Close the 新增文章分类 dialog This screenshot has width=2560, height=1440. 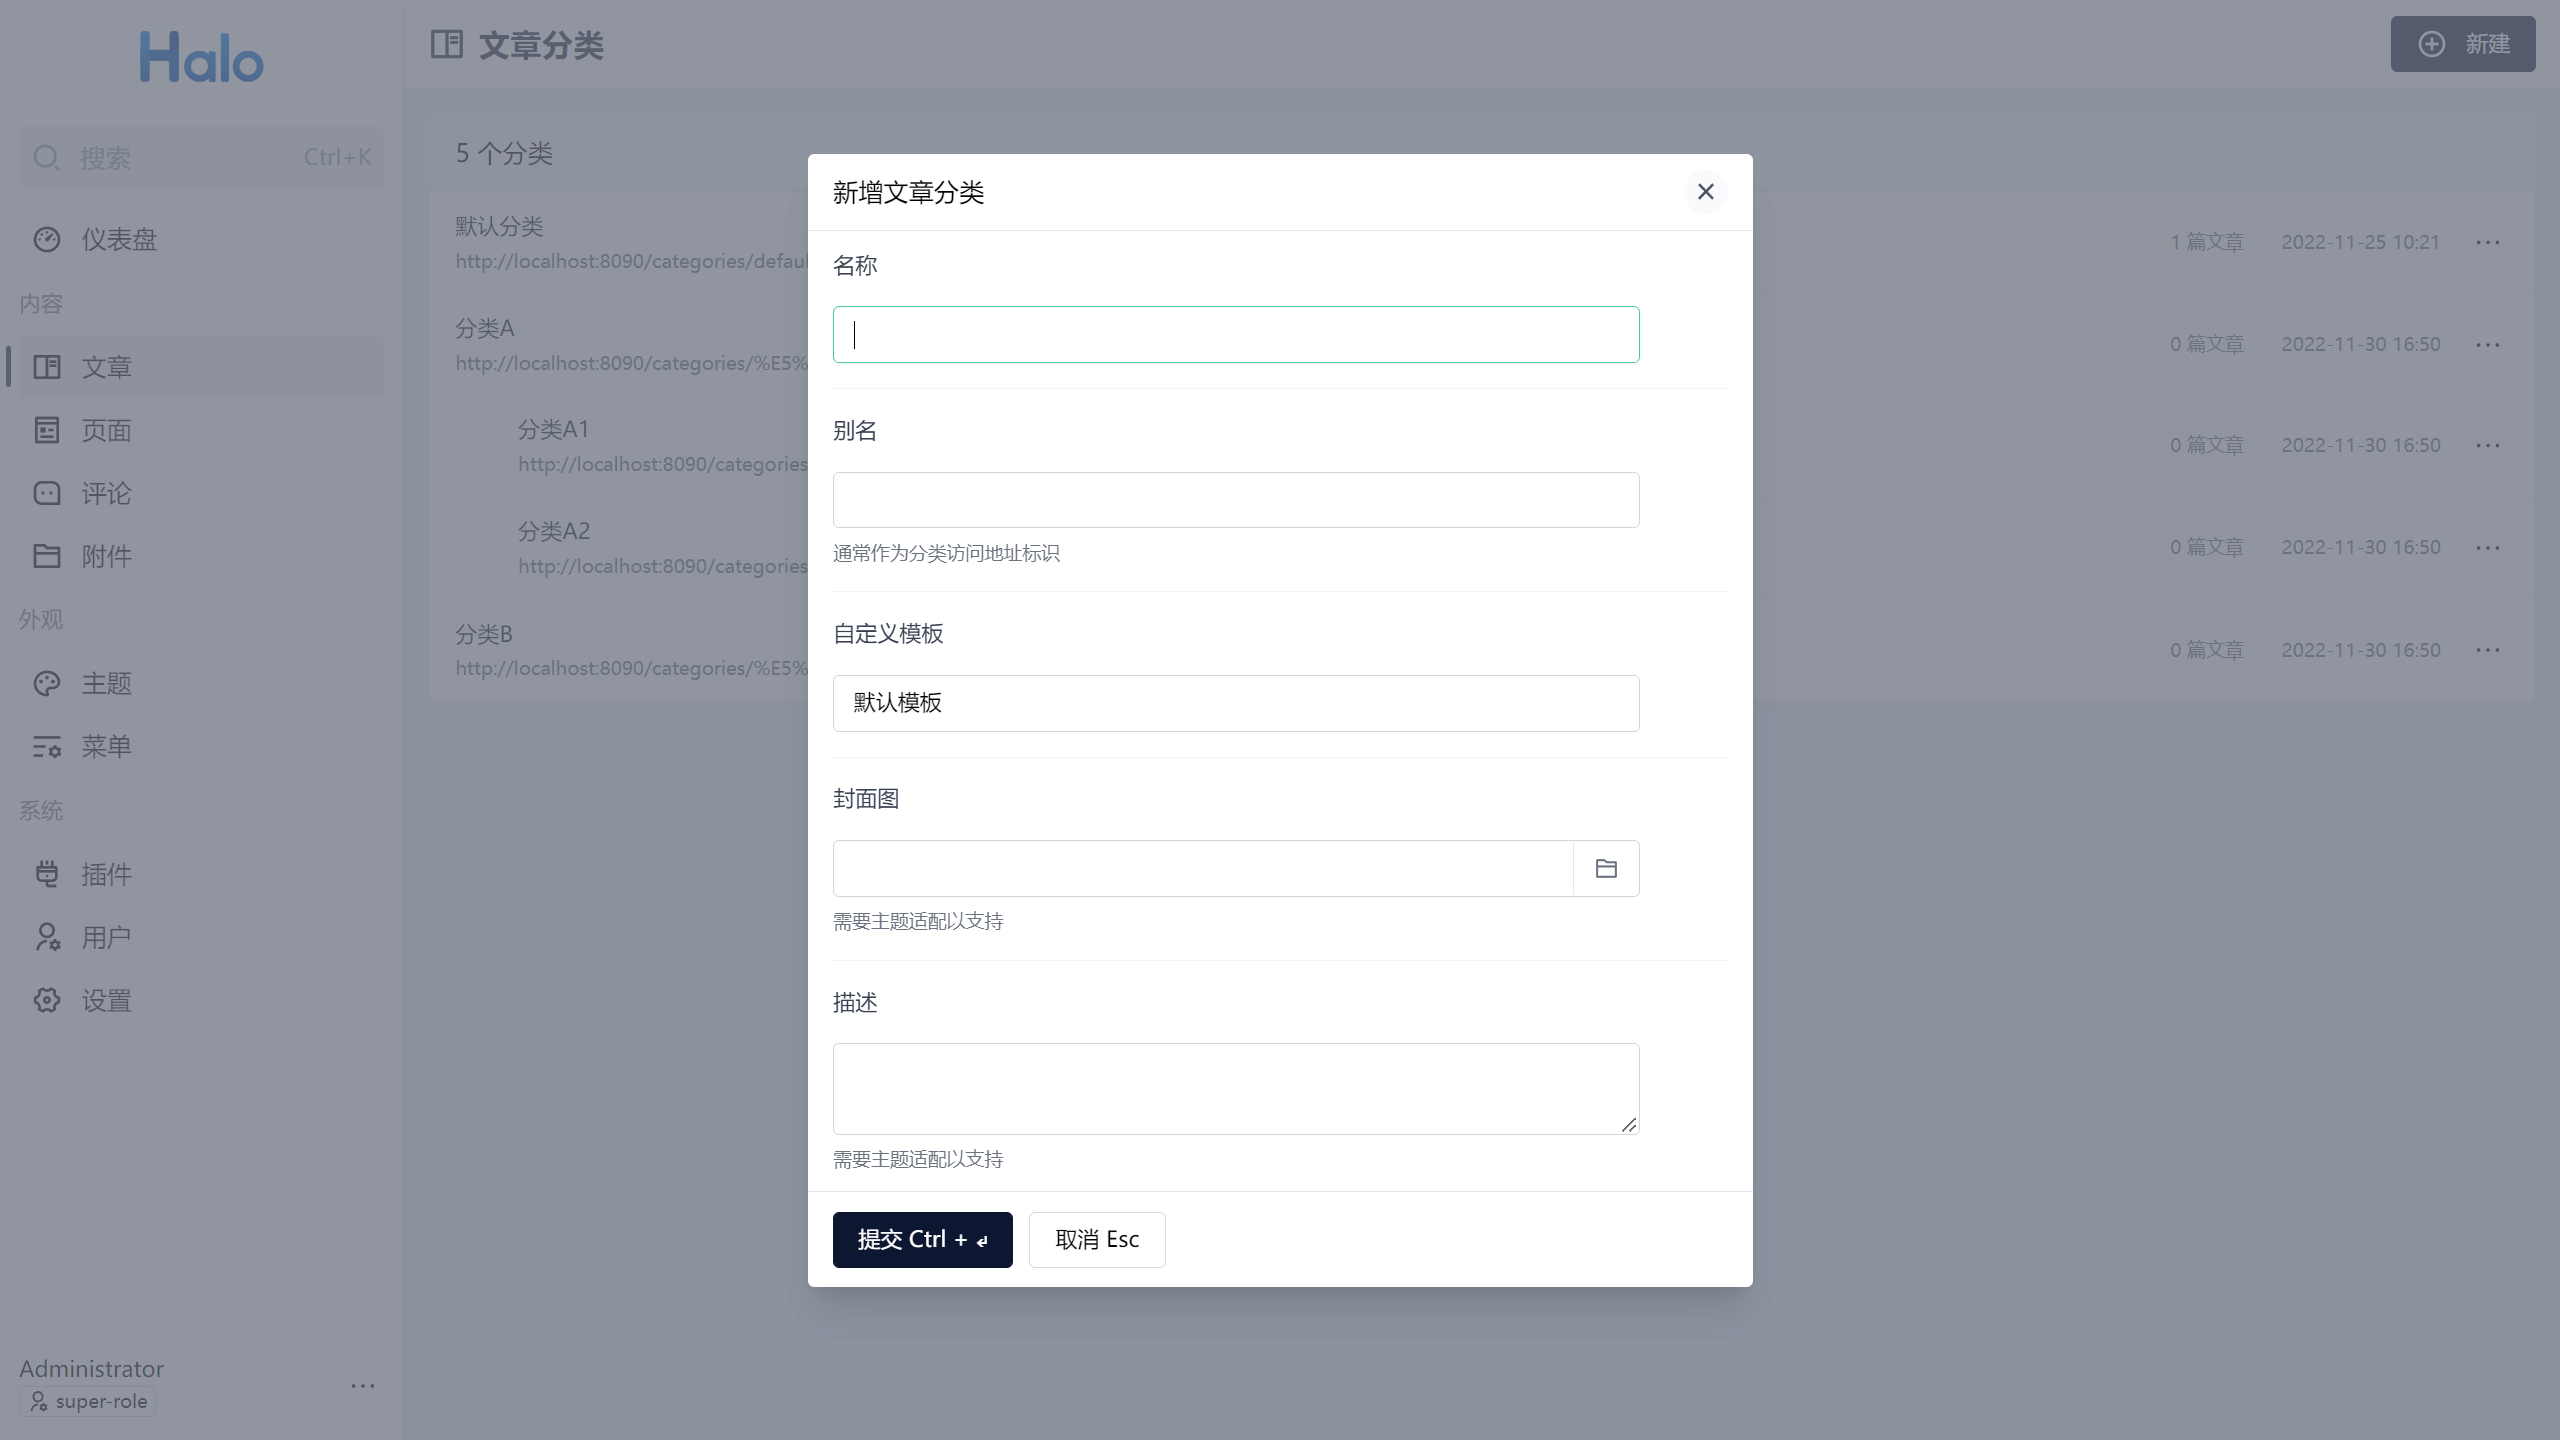[1705, 191]
